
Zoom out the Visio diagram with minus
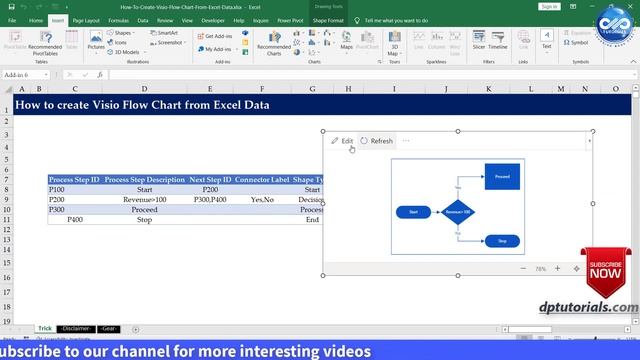click(523, 268)
